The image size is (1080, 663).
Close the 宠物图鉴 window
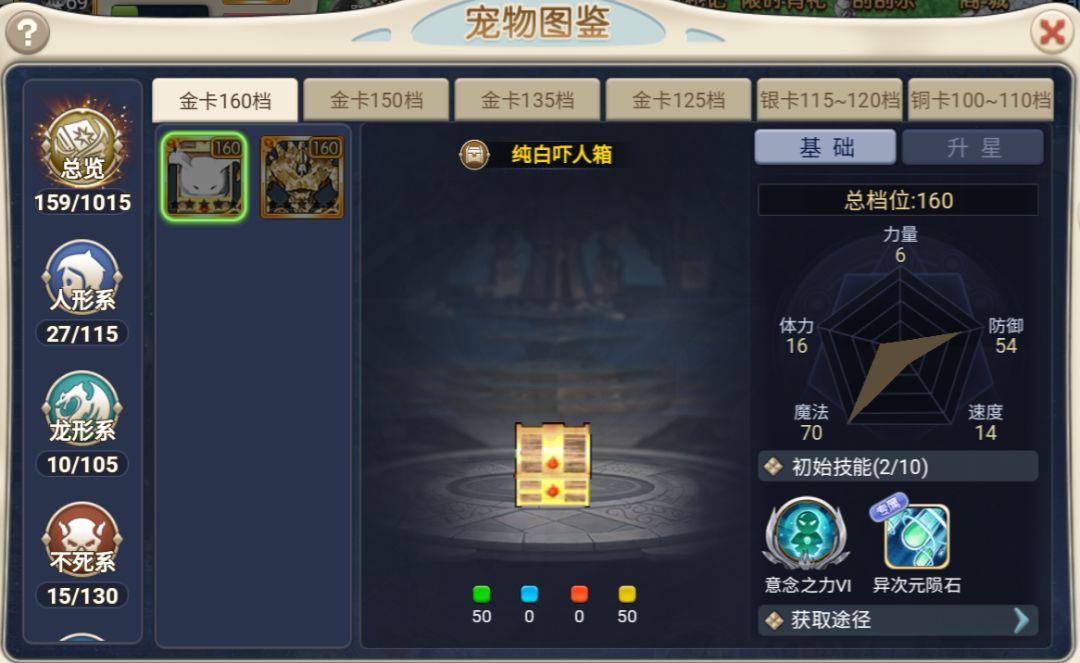(1052, 32)
